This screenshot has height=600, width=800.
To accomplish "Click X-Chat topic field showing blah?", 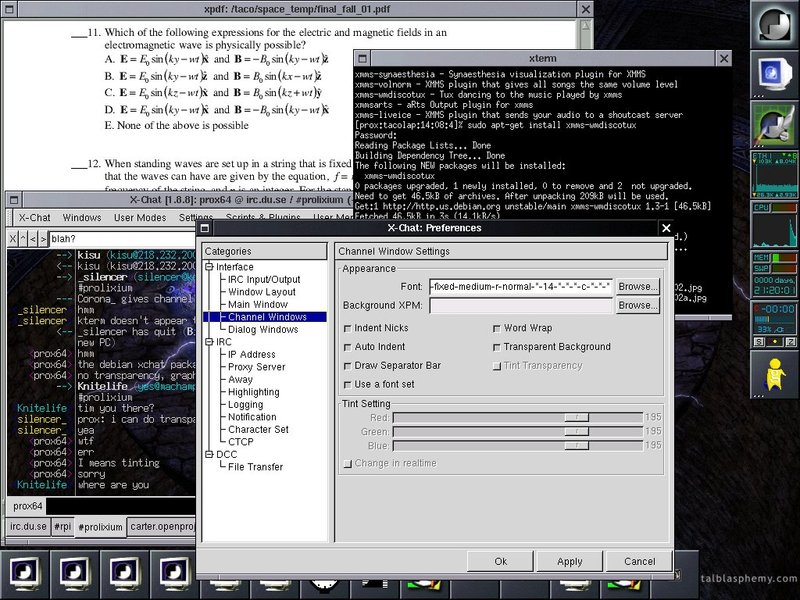I will pyautogui.click(x=122, y=238).
